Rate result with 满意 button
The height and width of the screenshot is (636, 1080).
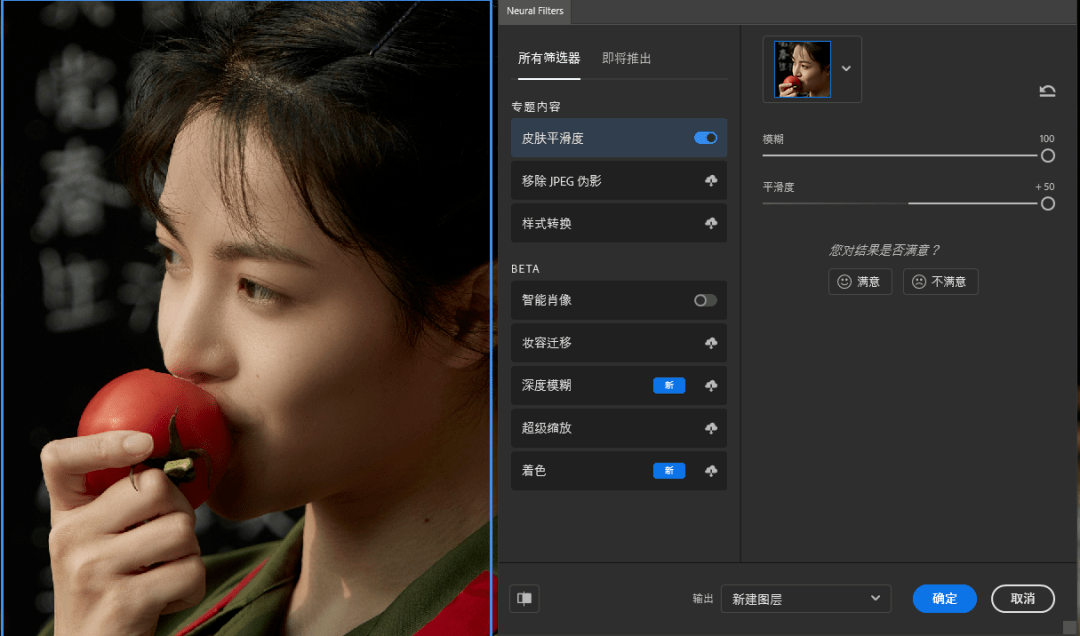[860, 281]
